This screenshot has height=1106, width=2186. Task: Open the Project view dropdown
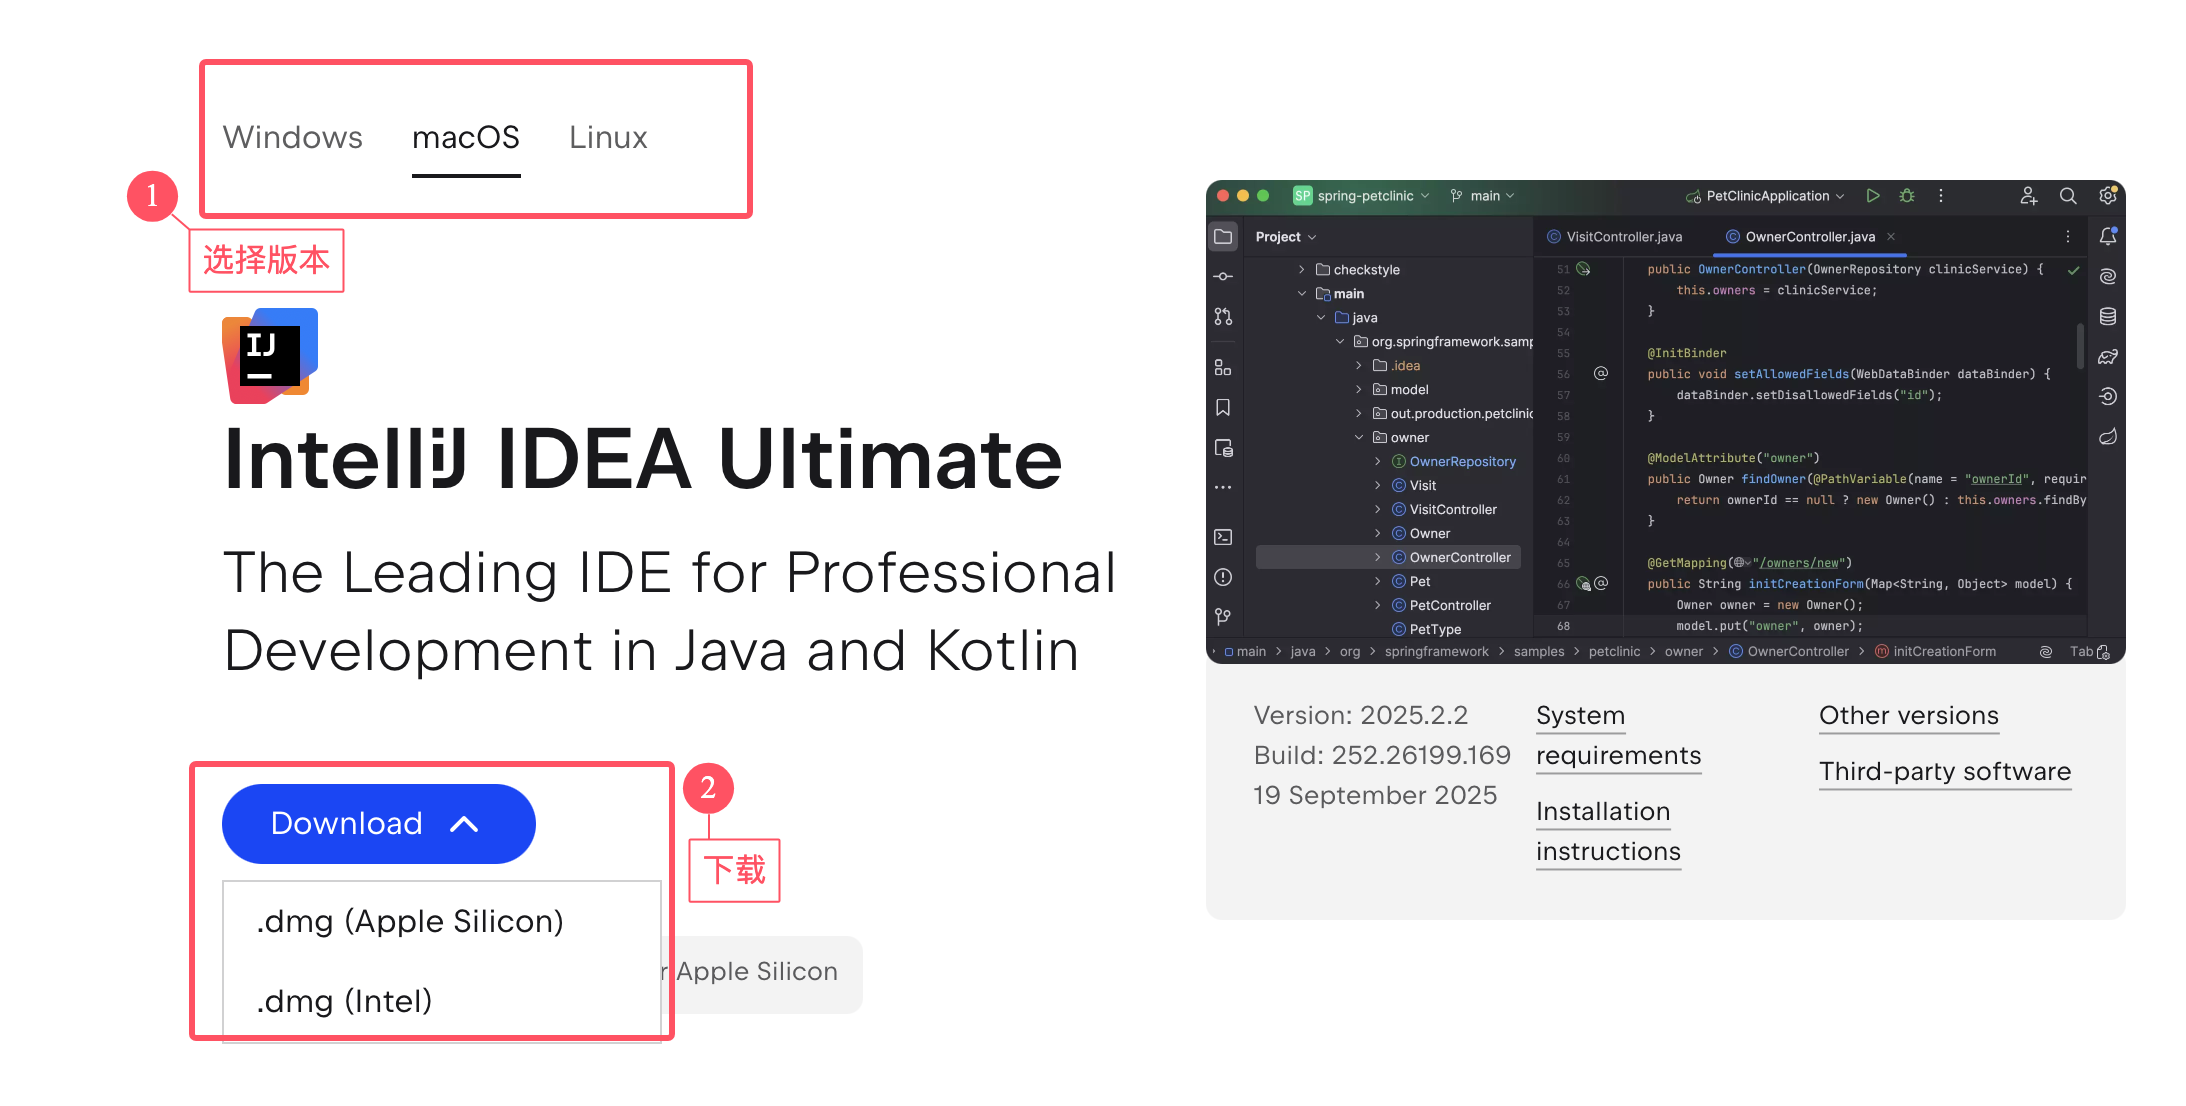click(x=1286, y=237)
